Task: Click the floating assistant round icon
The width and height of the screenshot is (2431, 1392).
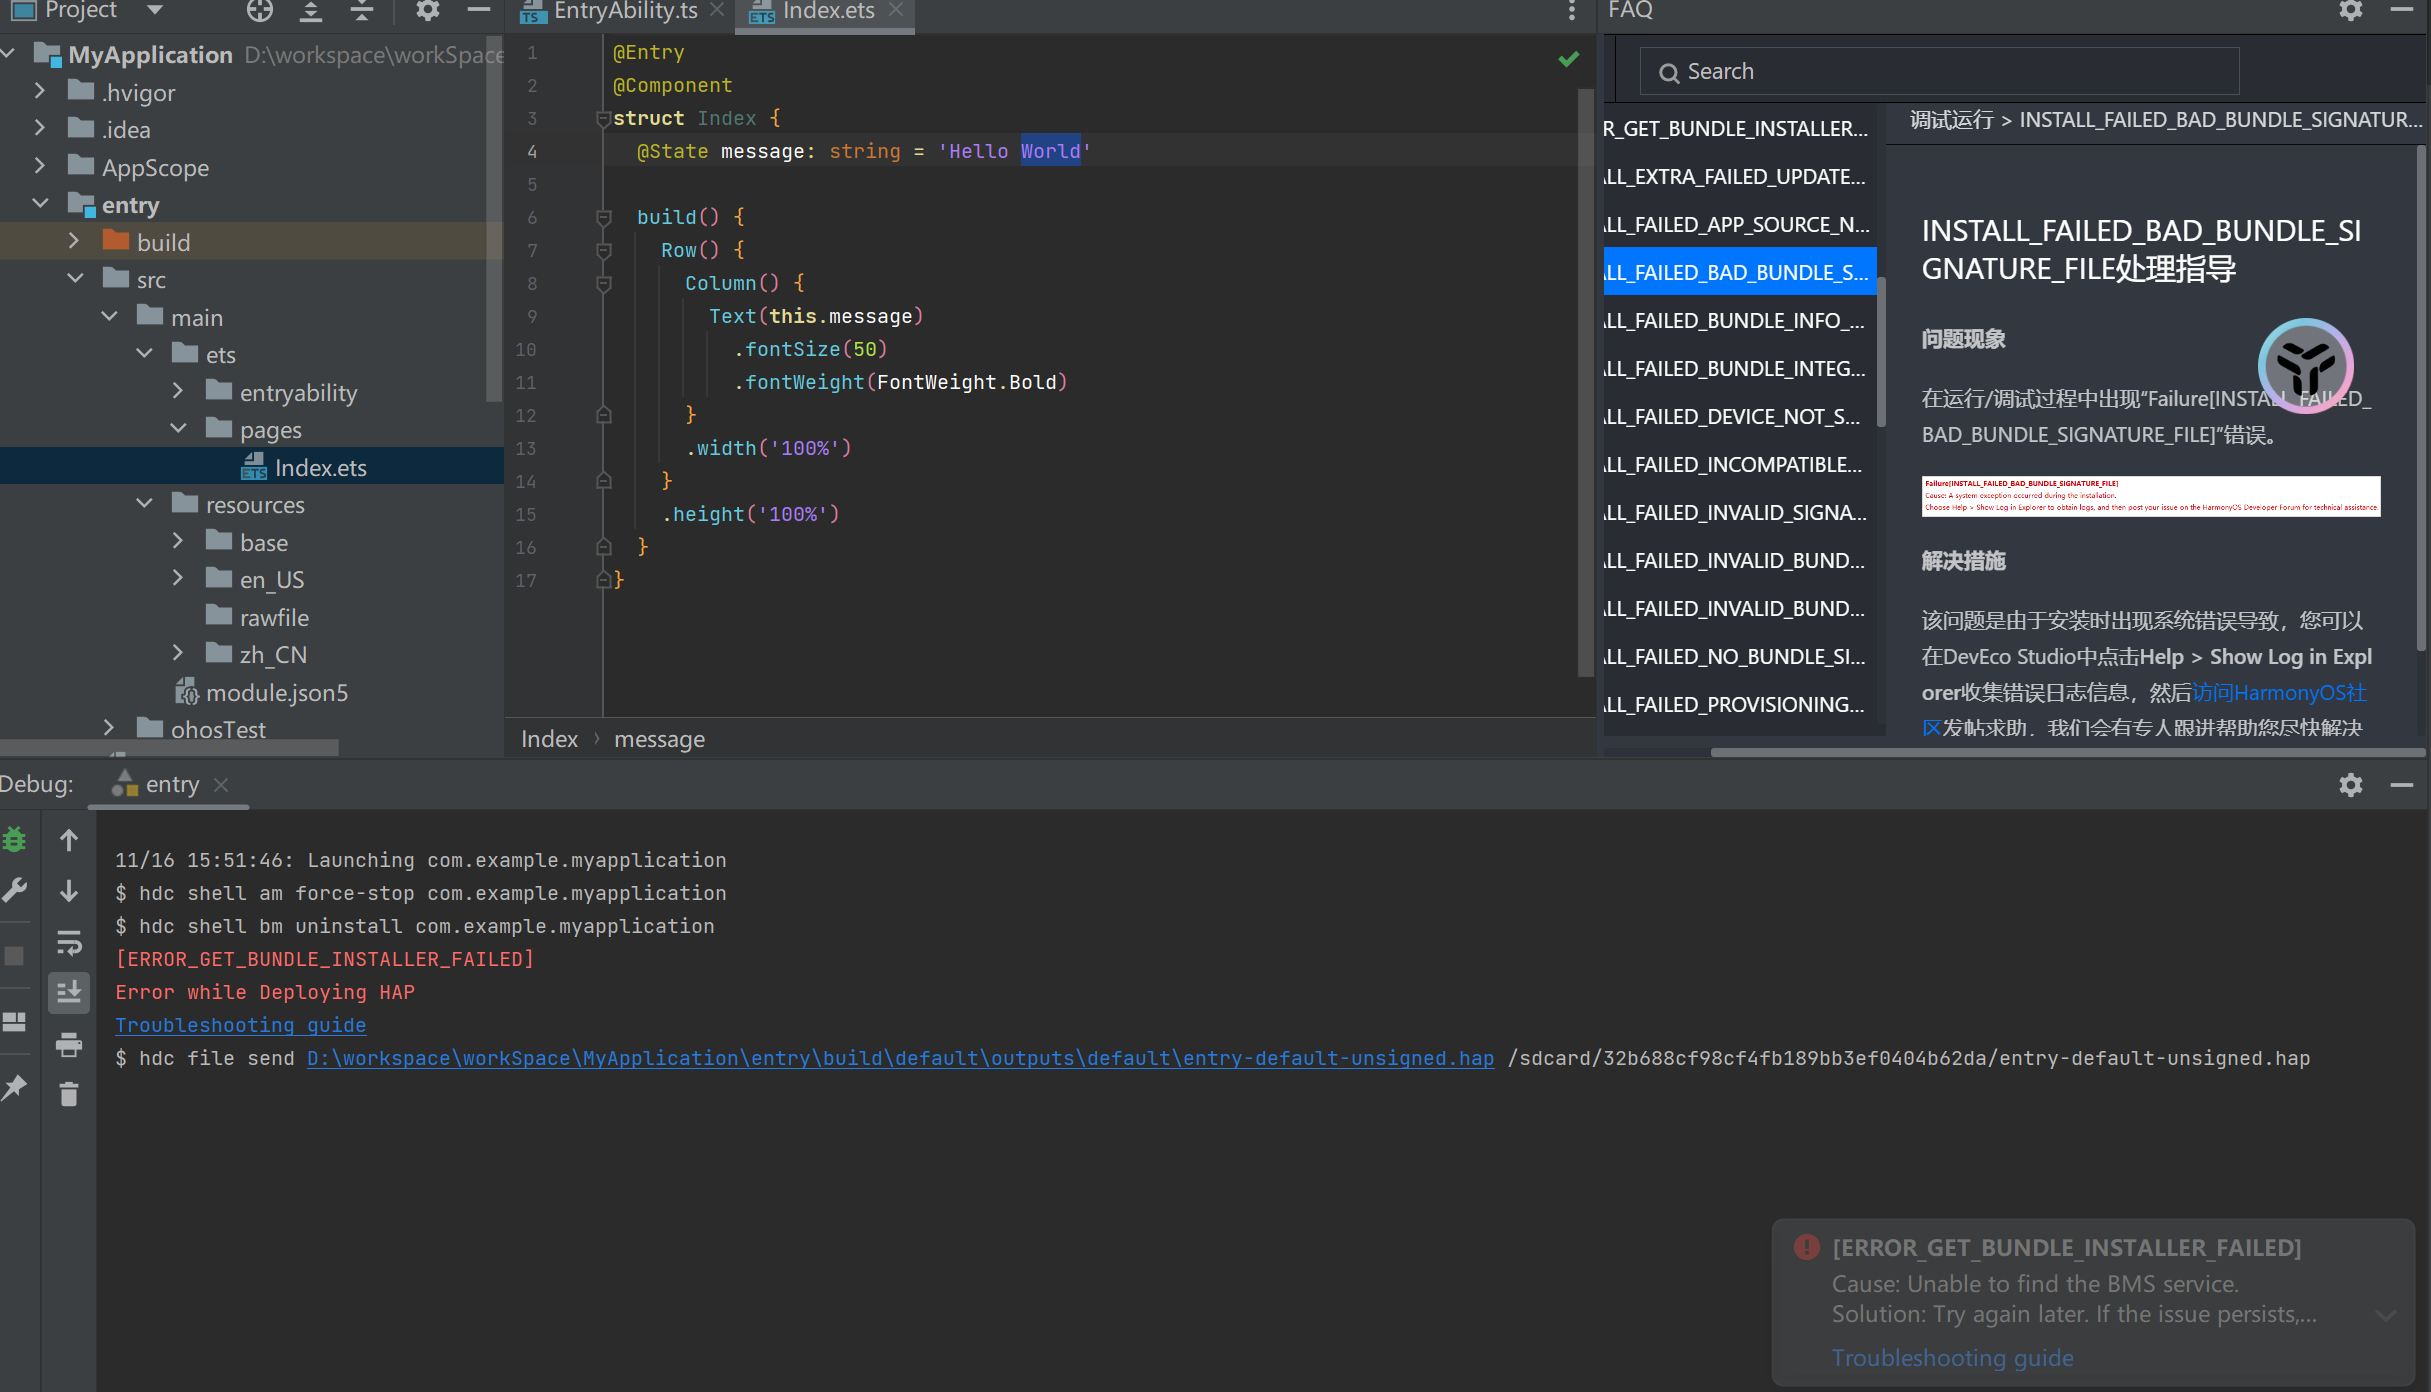Action: [x=2306, y=366]
